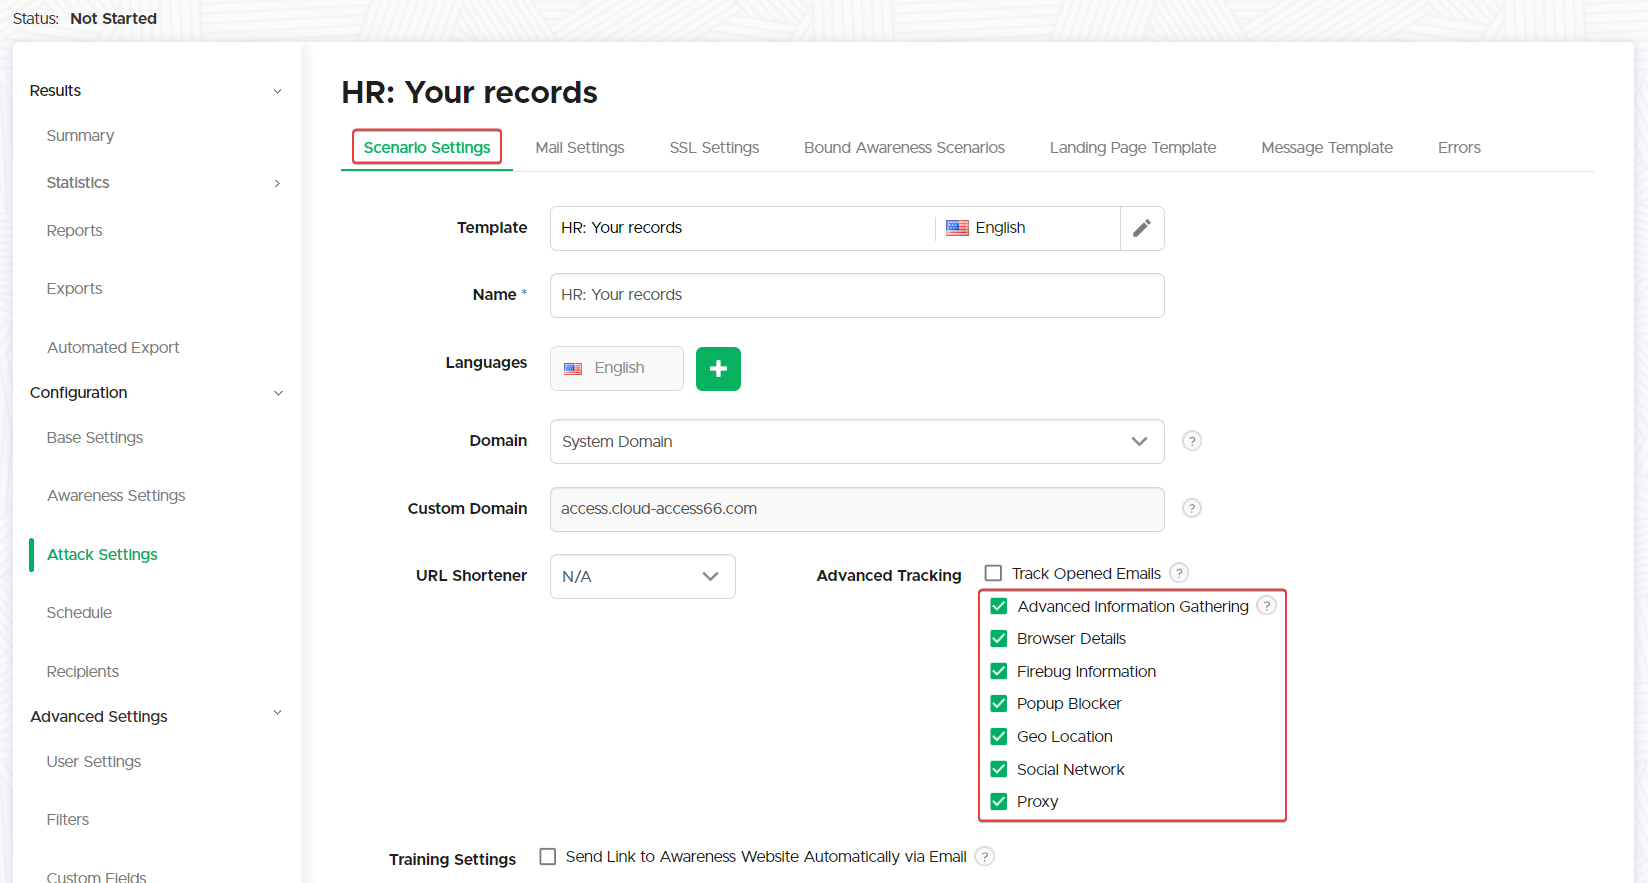Viewport: 1648px width, 883px height.
Task: Expand the Statistics submenu in sidebar
Action: [277, 183]
